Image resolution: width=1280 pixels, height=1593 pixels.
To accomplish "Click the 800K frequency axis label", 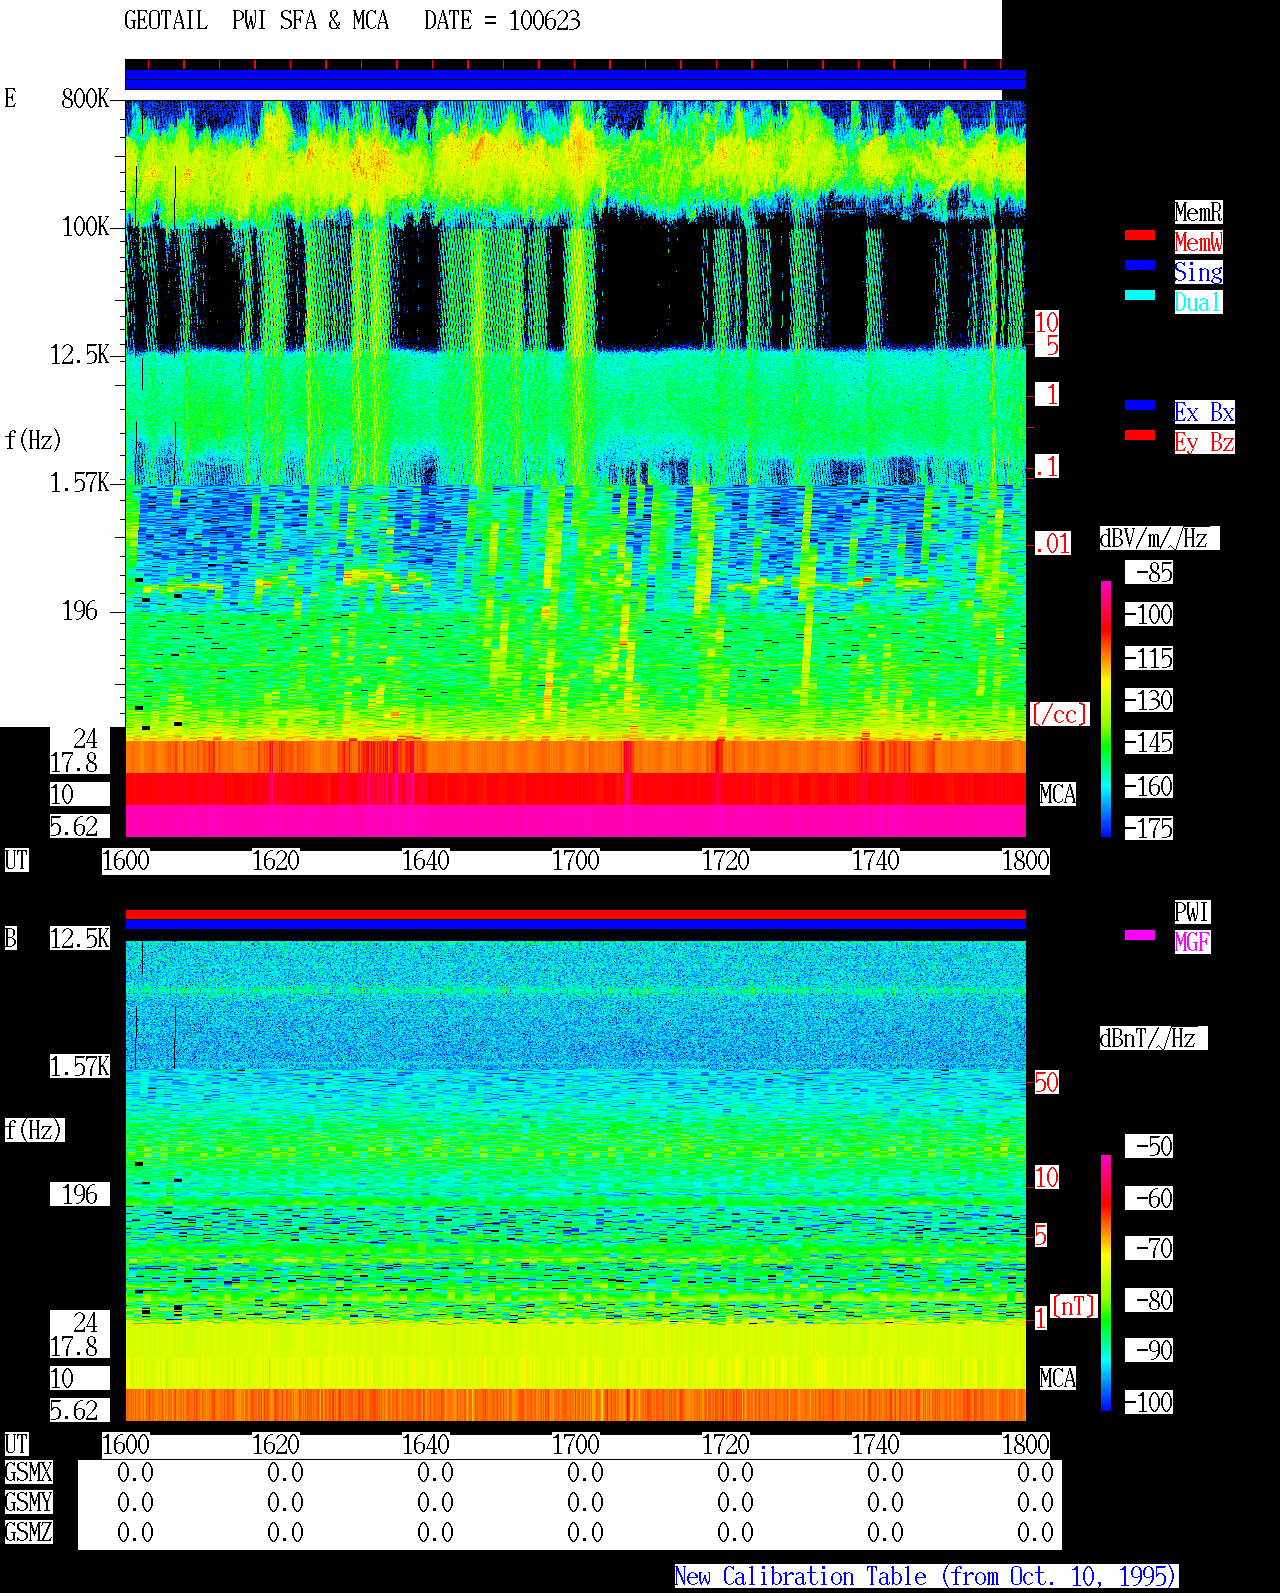I will 85,98.
